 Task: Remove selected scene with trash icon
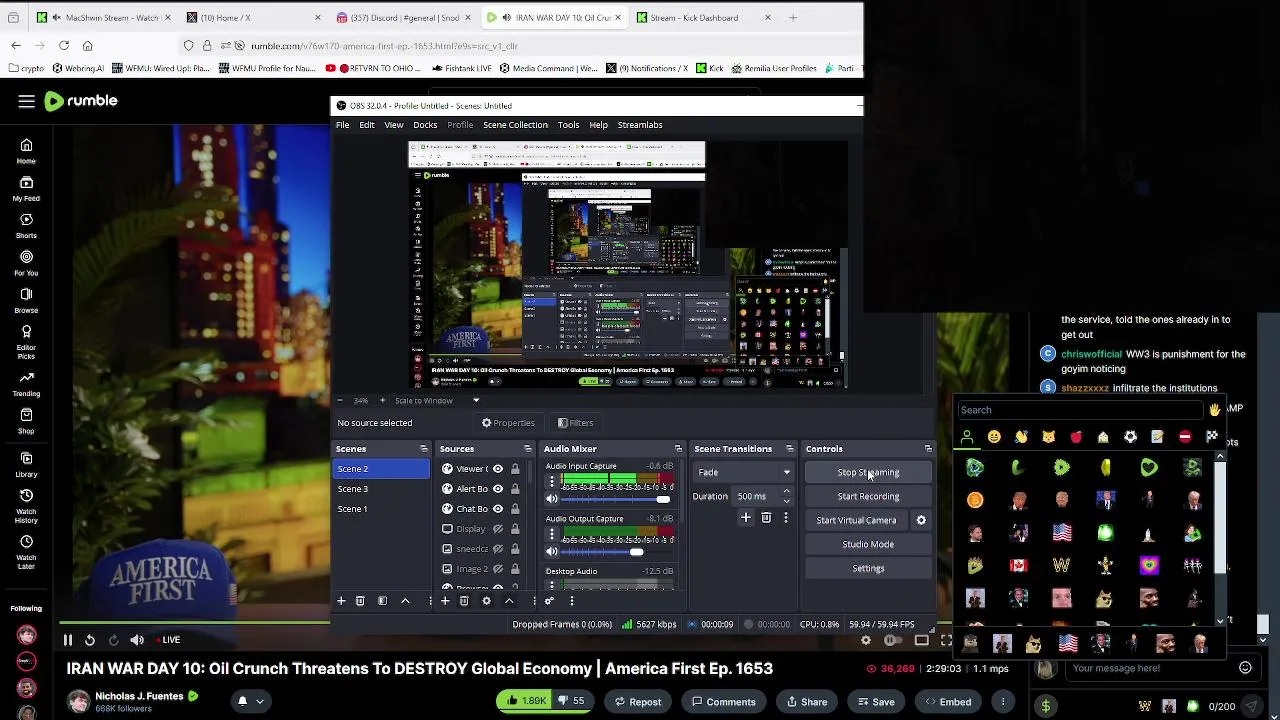[x=360, y=601]
